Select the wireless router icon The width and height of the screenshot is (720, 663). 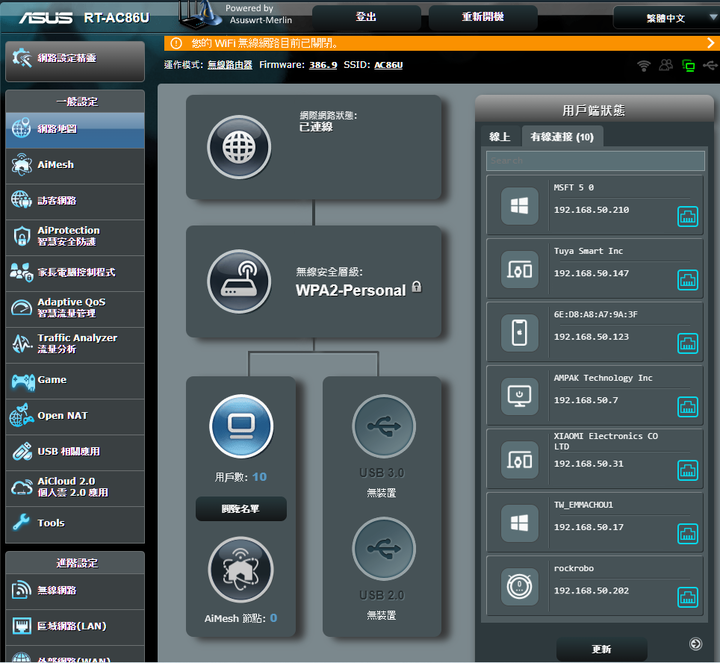[x=239, y=281]
